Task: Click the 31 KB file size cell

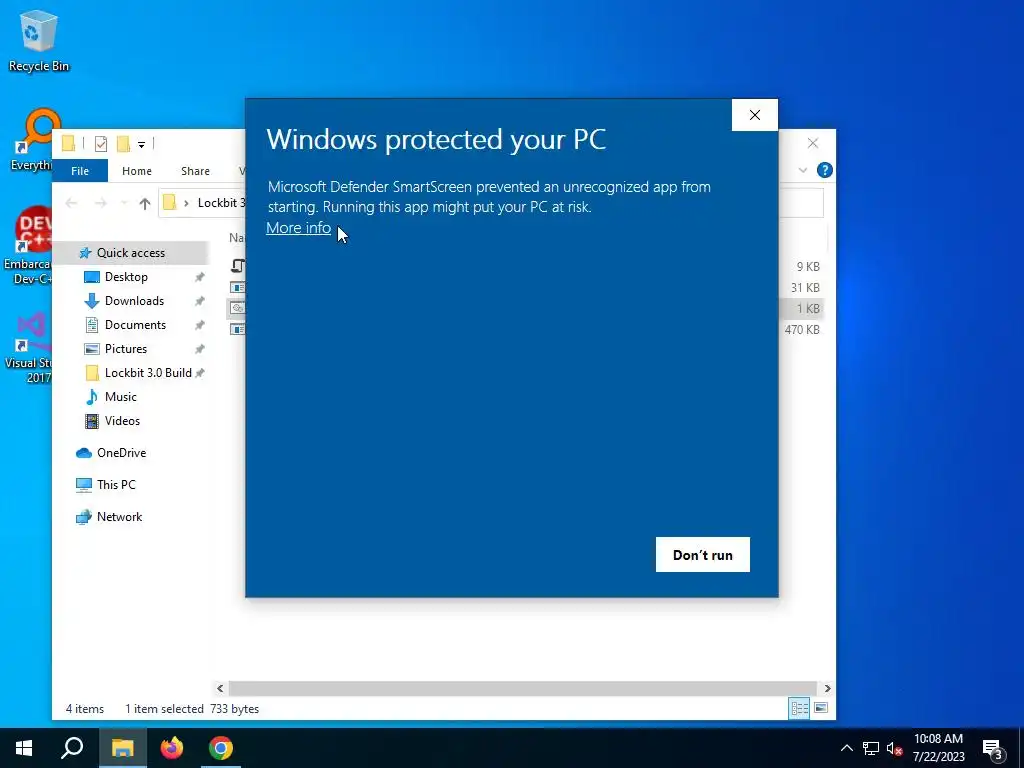Action: point(805,287)
